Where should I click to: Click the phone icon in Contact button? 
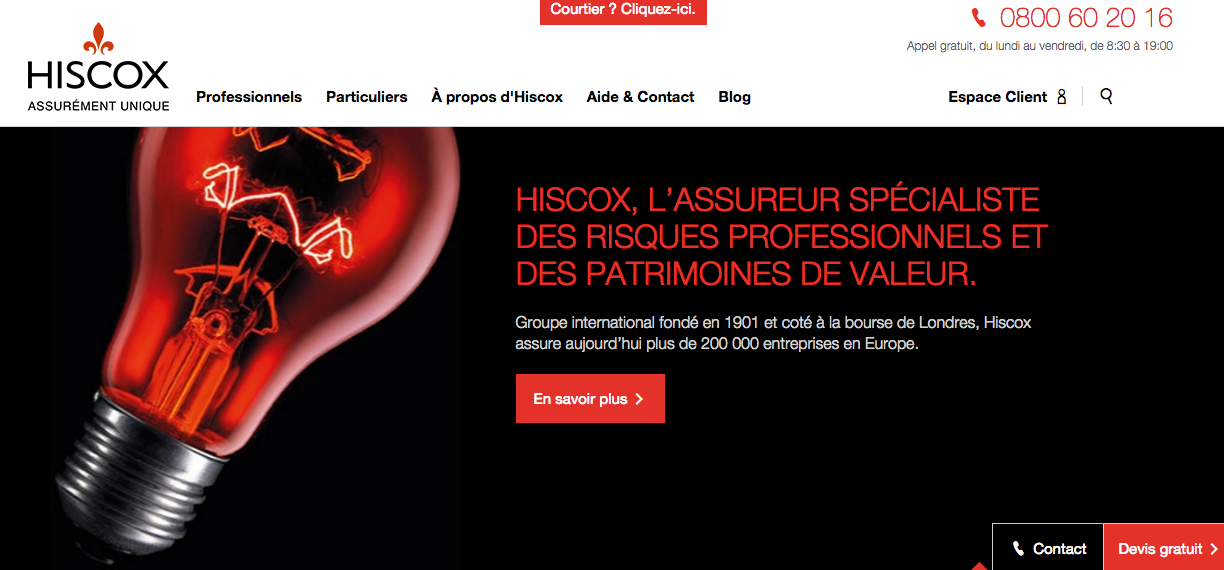click(1018, 548)
